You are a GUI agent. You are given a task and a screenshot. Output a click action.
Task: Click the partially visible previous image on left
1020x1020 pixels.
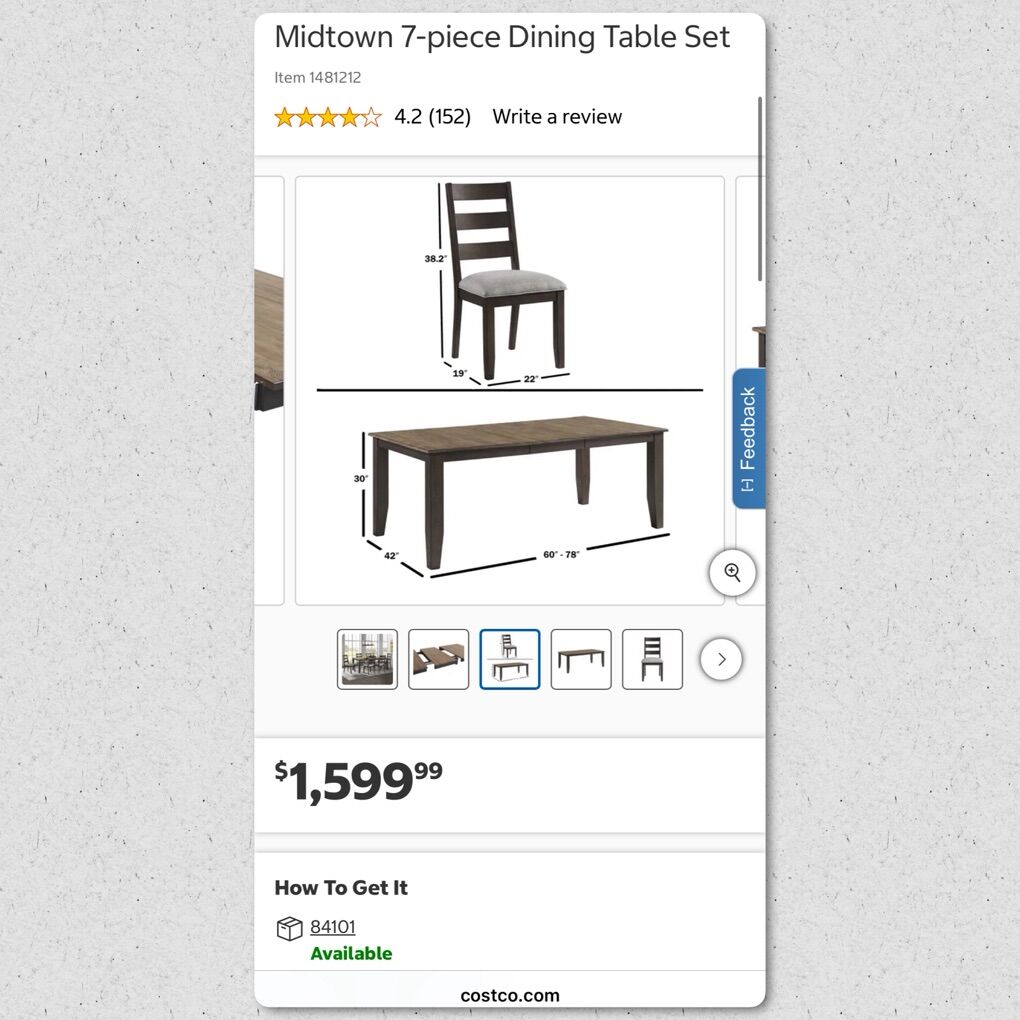pos(269,390)
